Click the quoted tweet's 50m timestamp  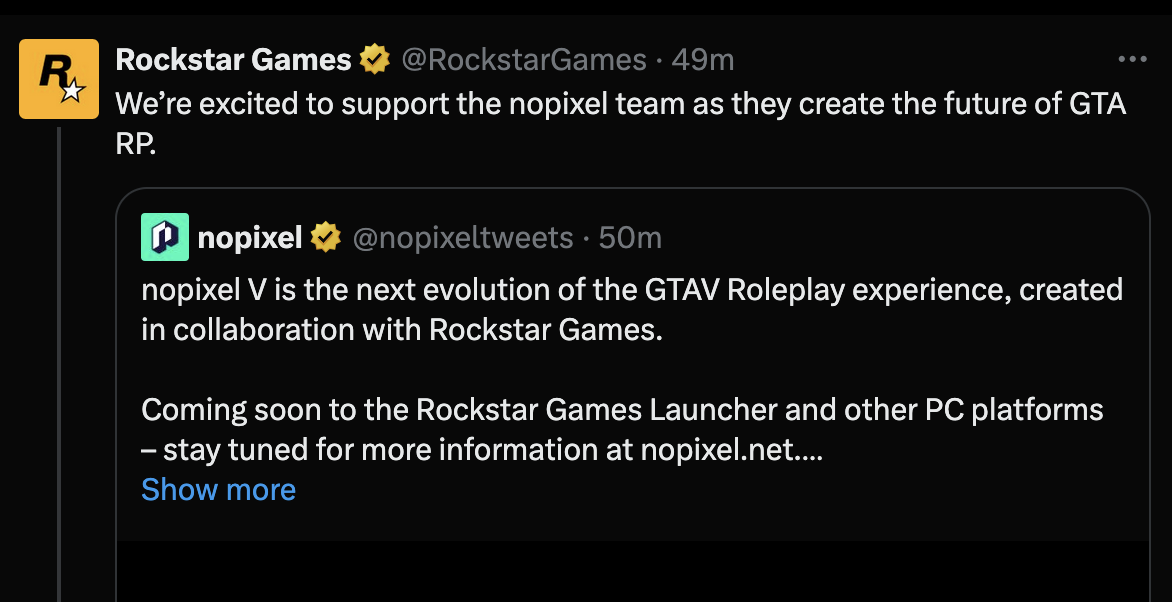point(630,238)
